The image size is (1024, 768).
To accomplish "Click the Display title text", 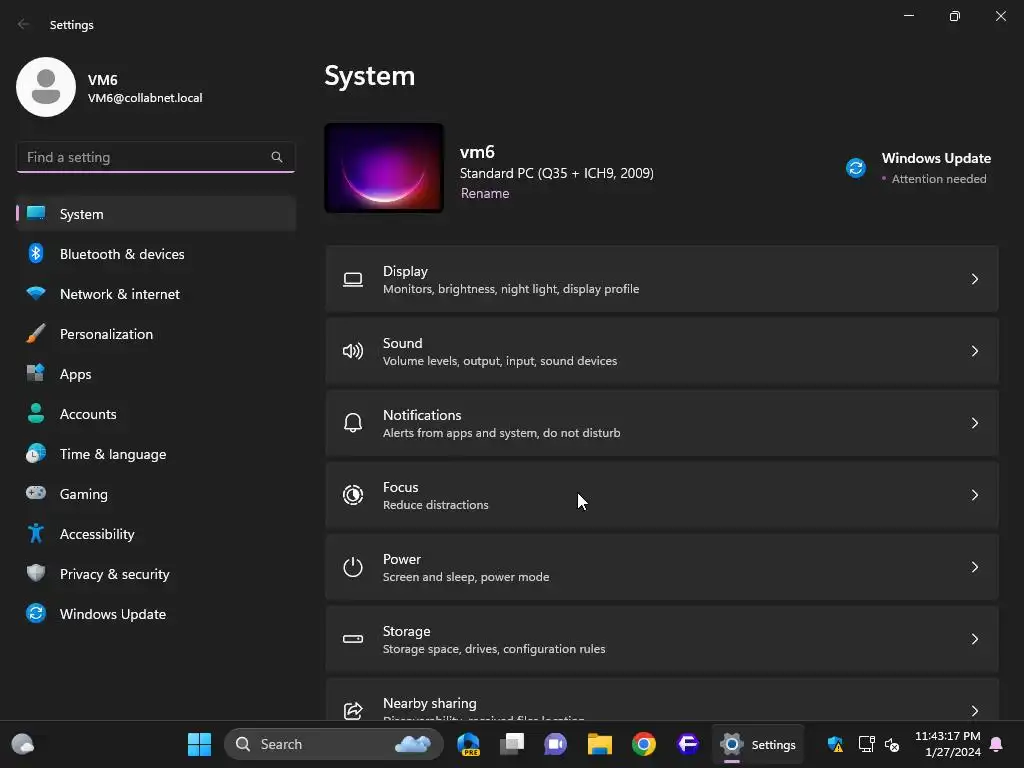I will [405, 271].
